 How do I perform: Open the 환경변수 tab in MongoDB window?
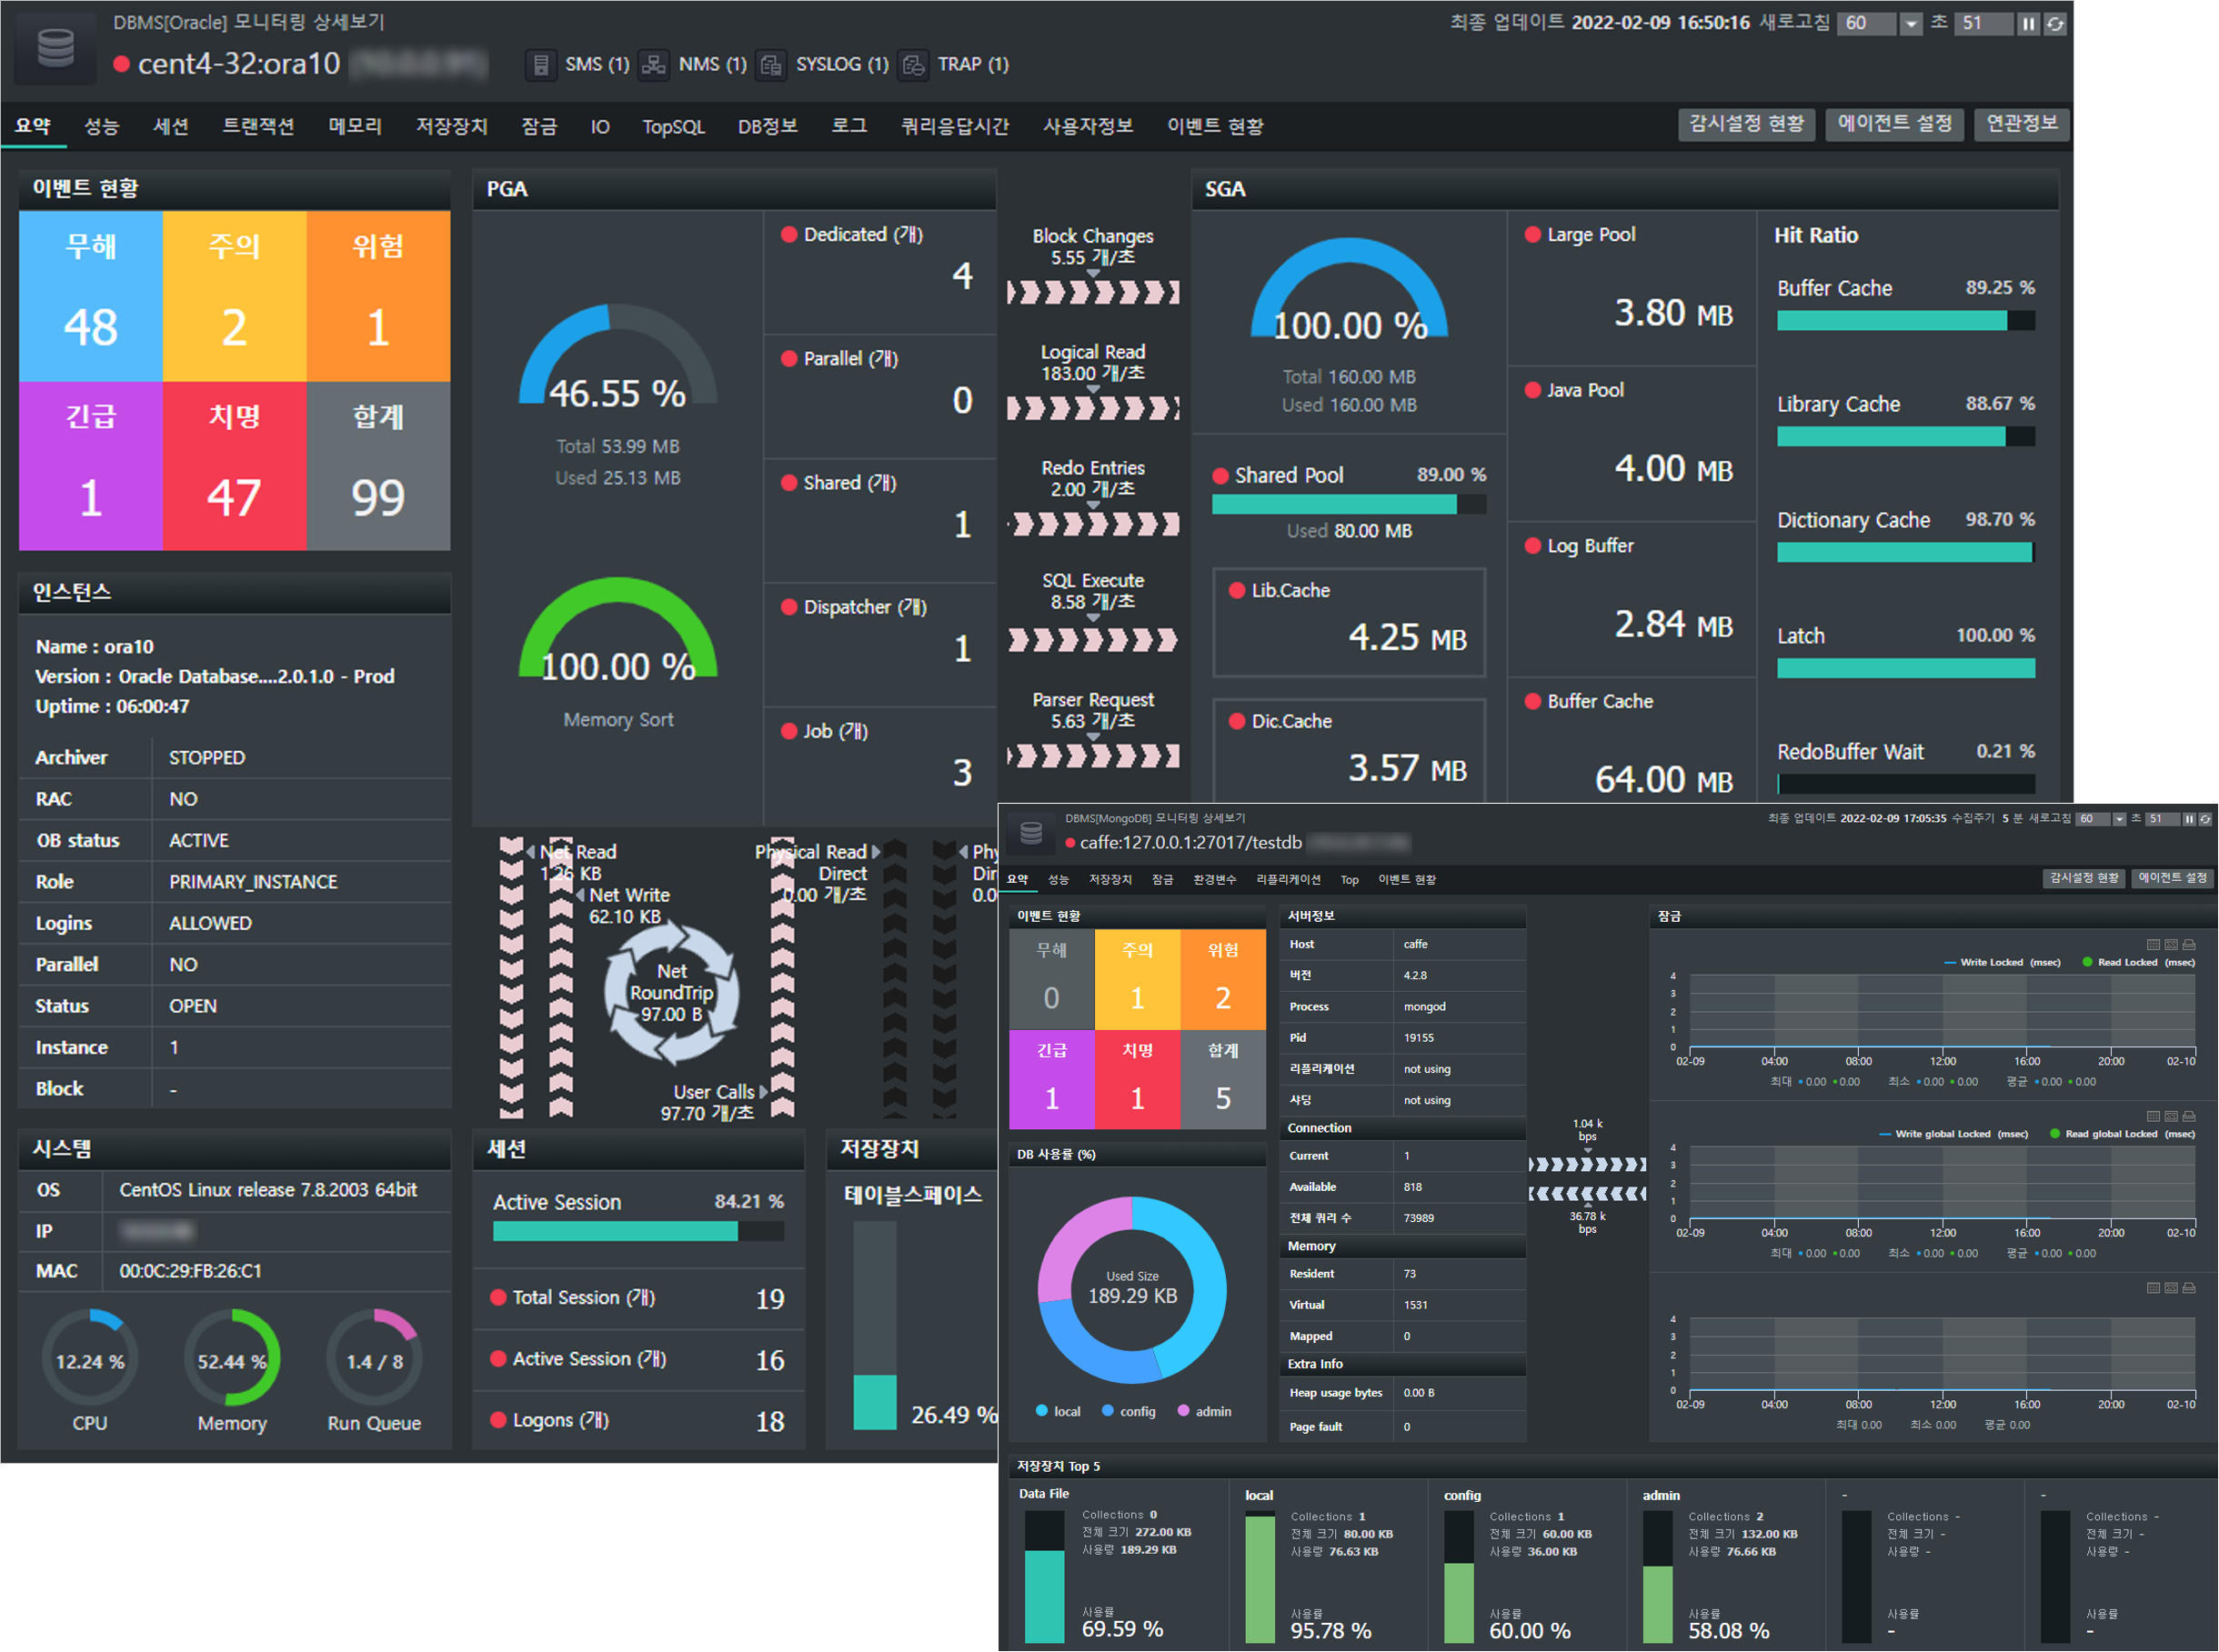point(1214,880)
